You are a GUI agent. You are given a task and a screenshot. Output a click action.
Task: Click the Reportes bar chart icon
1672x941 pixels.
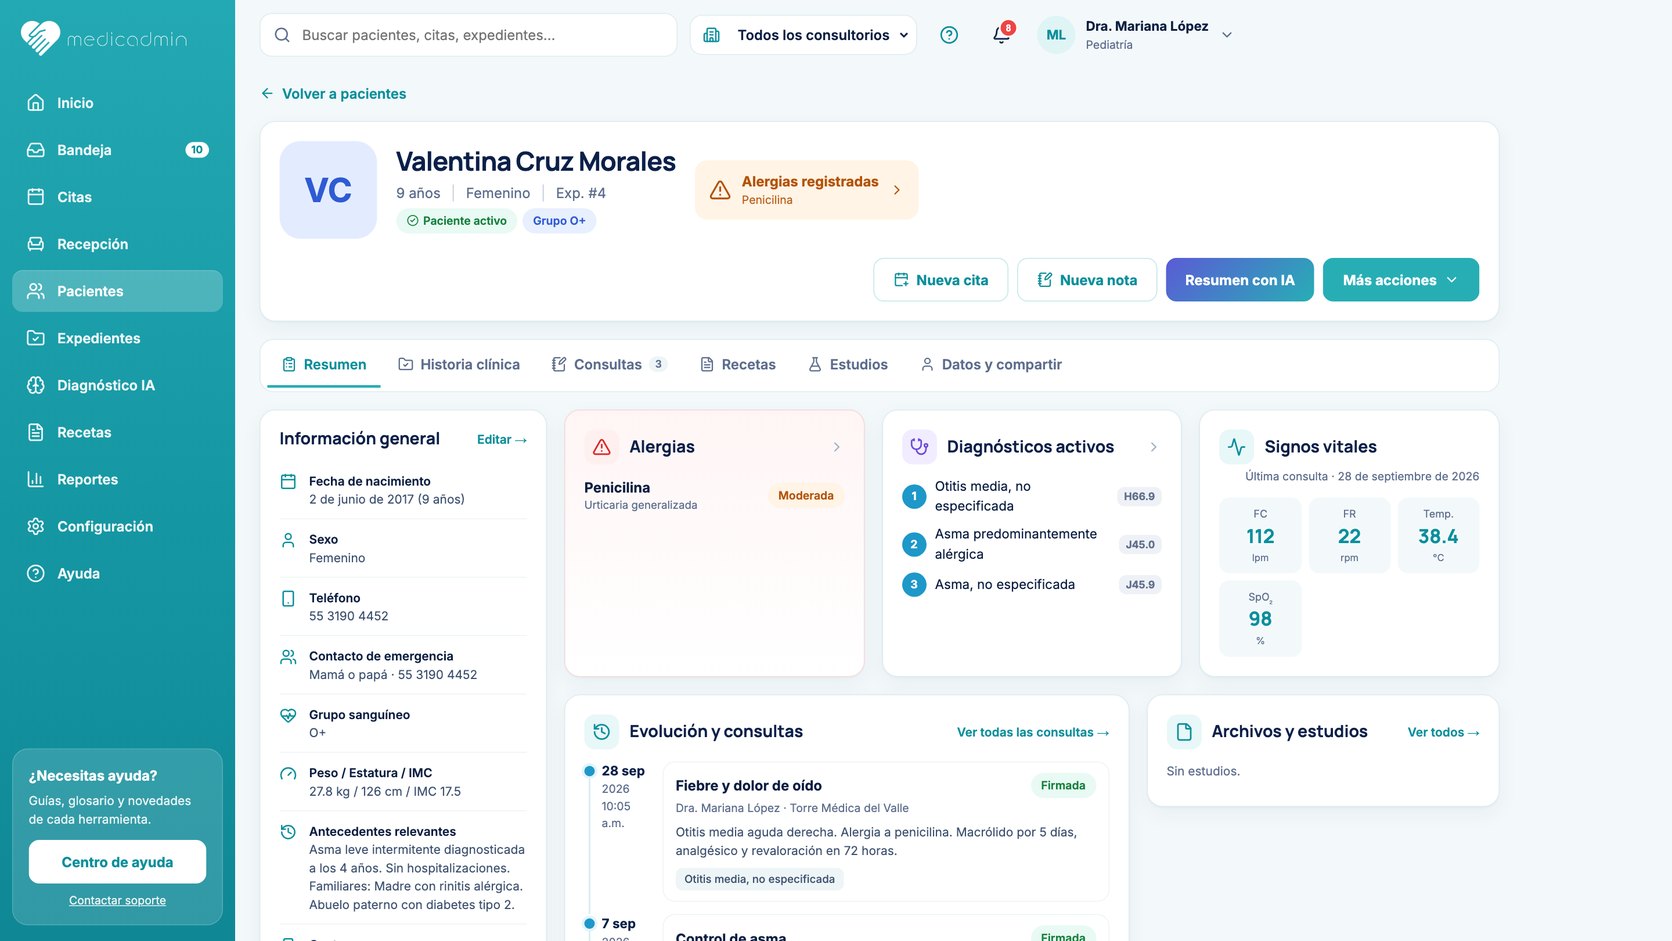tap(36, 479)
